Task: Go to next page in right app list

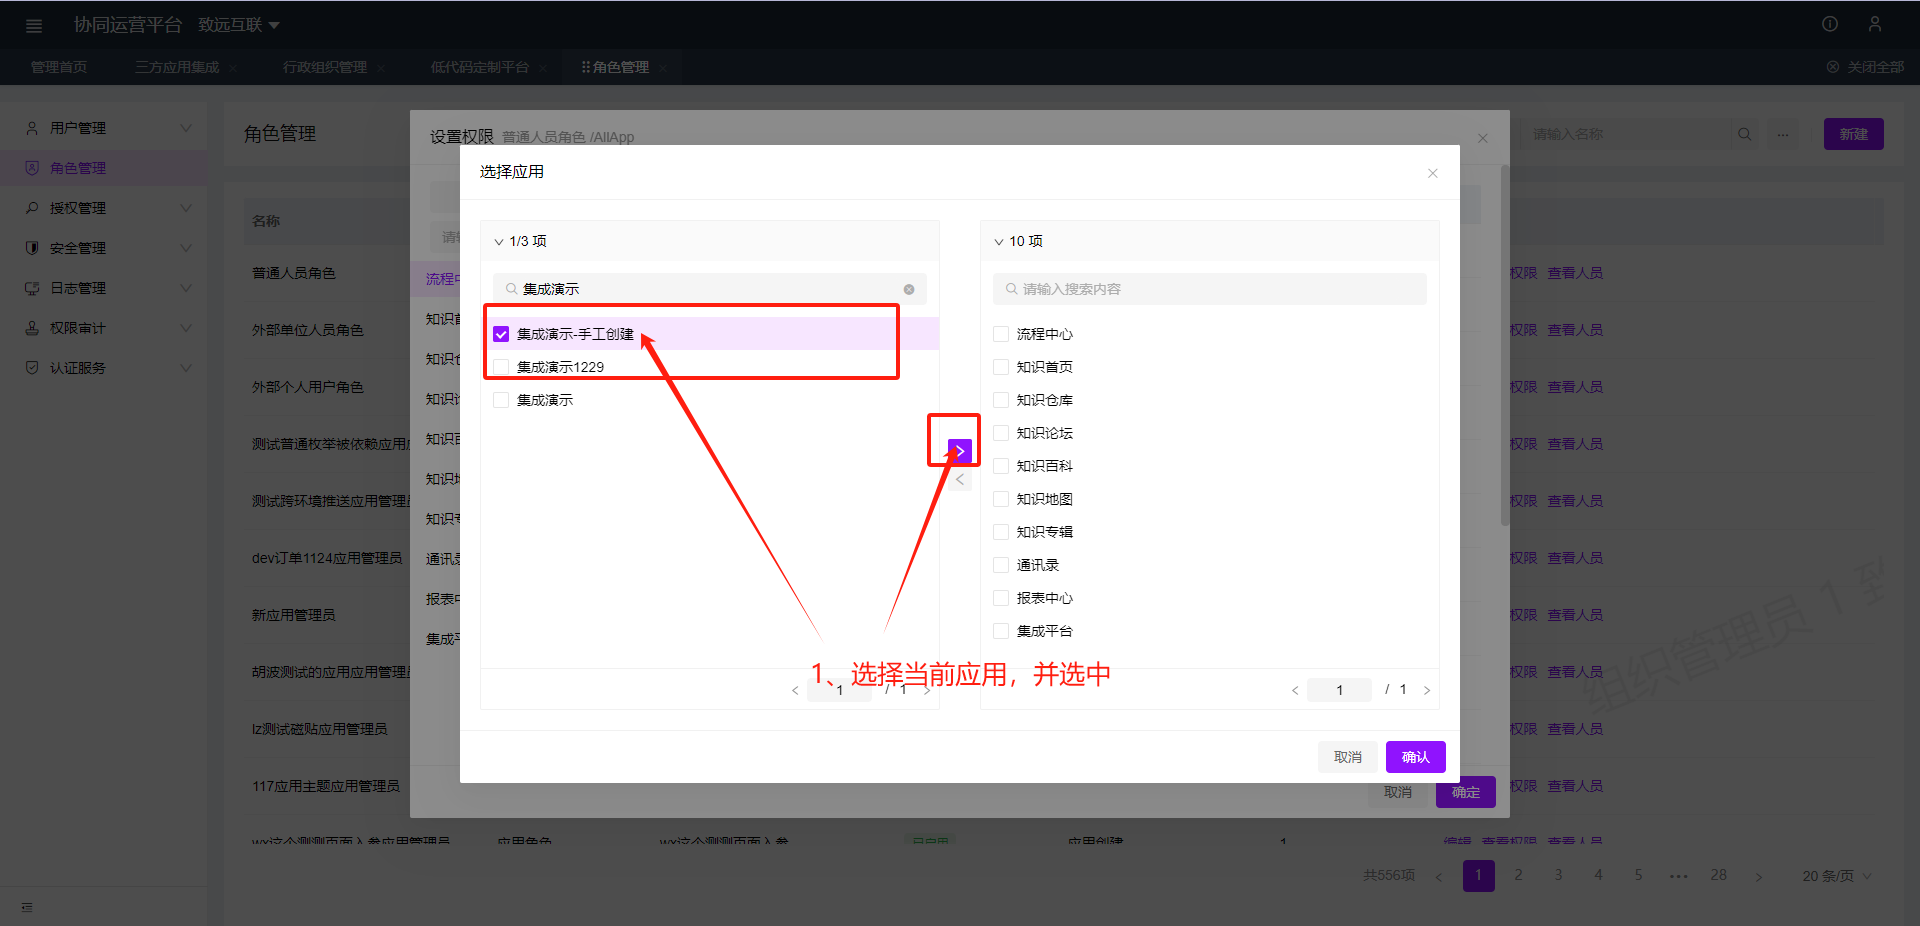Action: tap(1427, 690)
